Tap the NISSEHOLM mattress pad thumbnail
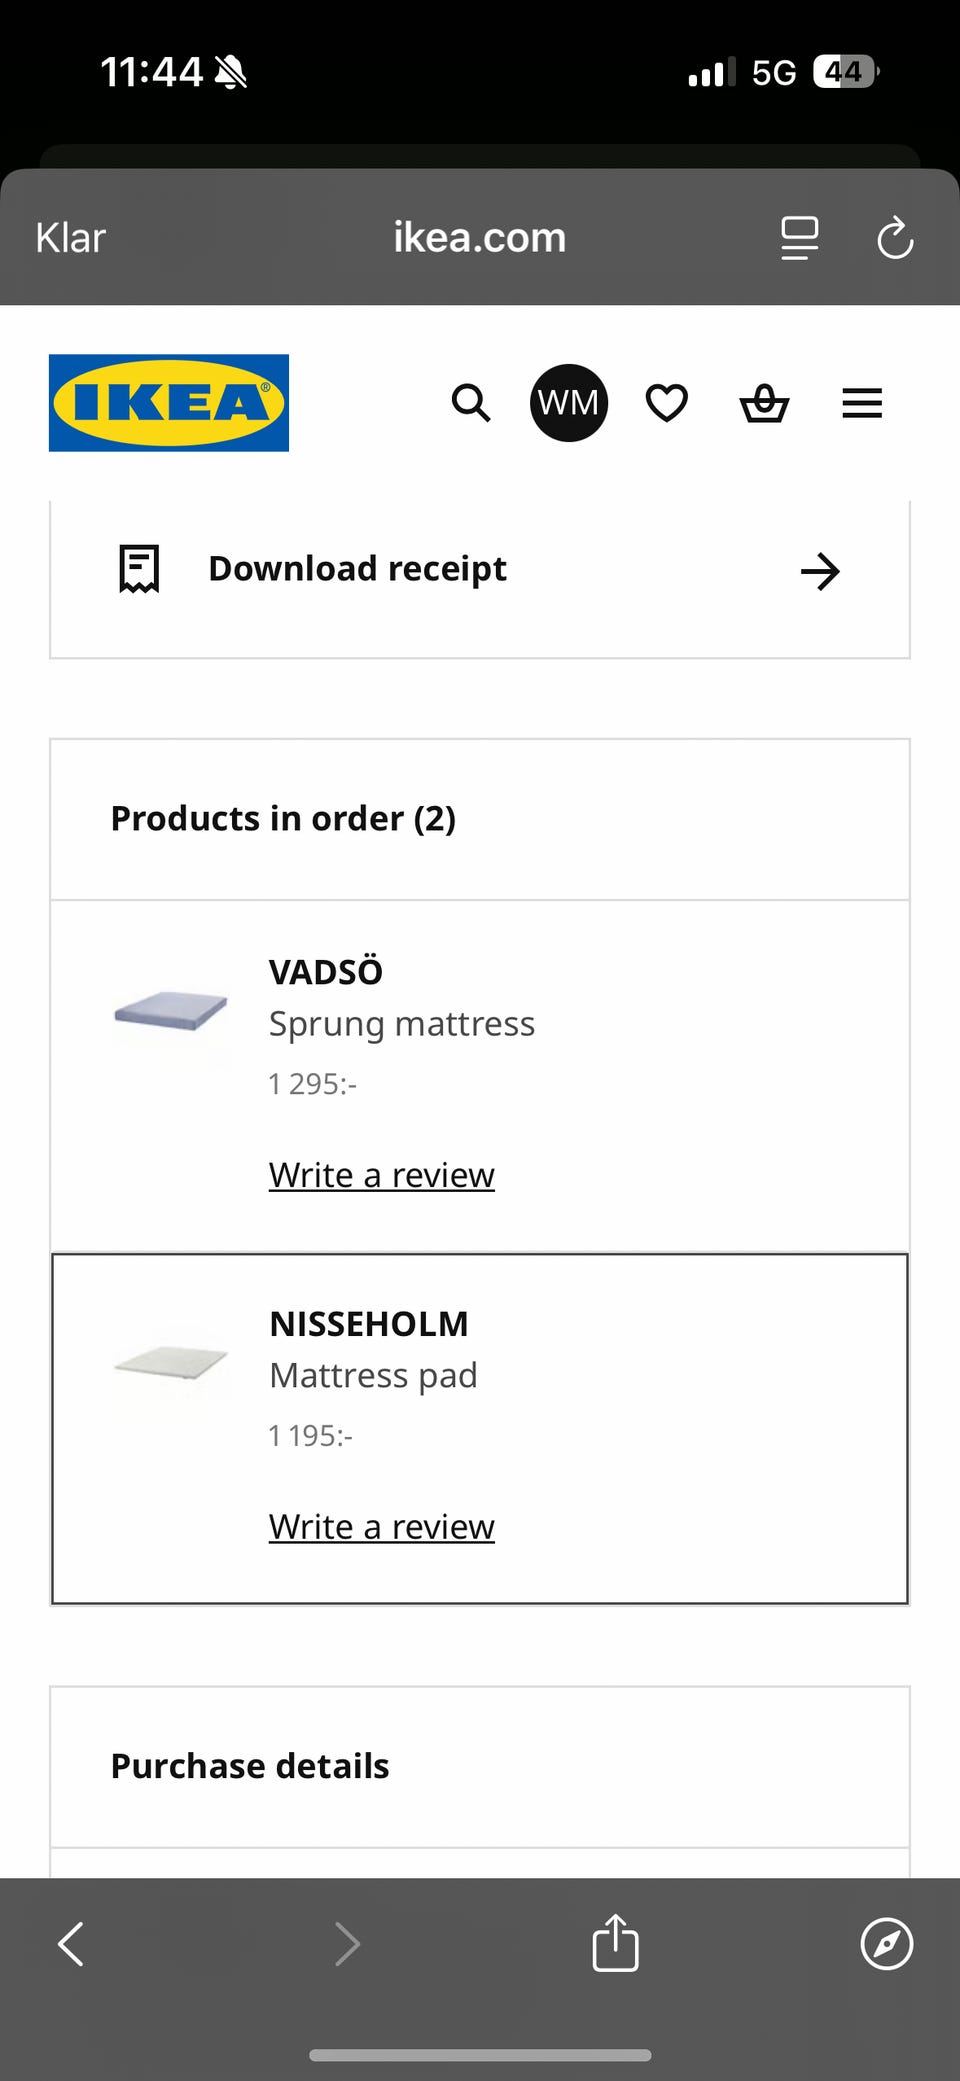Screen dimensions: 960x2081 [171, 1363]
